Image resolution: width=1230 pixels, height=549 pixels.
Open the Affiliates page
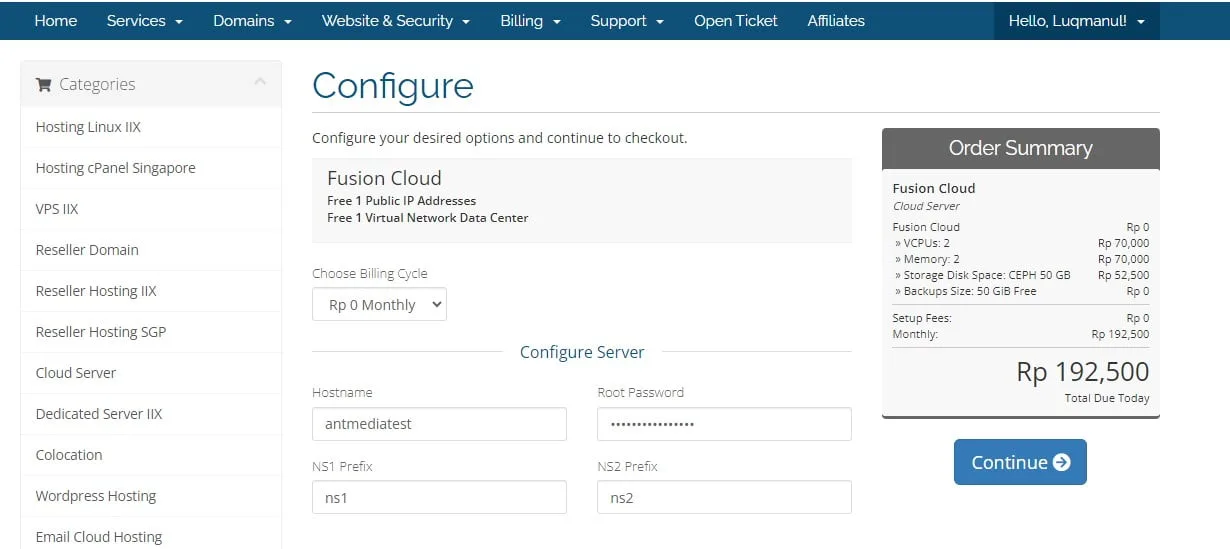click(836, 20)
